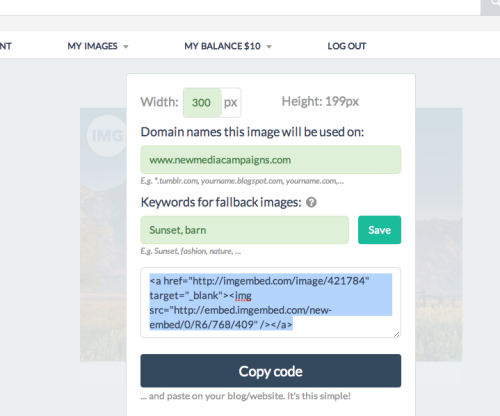Click the partially visible NT menu item
This screenshot has width=500, height=416.
coord(6,46)
